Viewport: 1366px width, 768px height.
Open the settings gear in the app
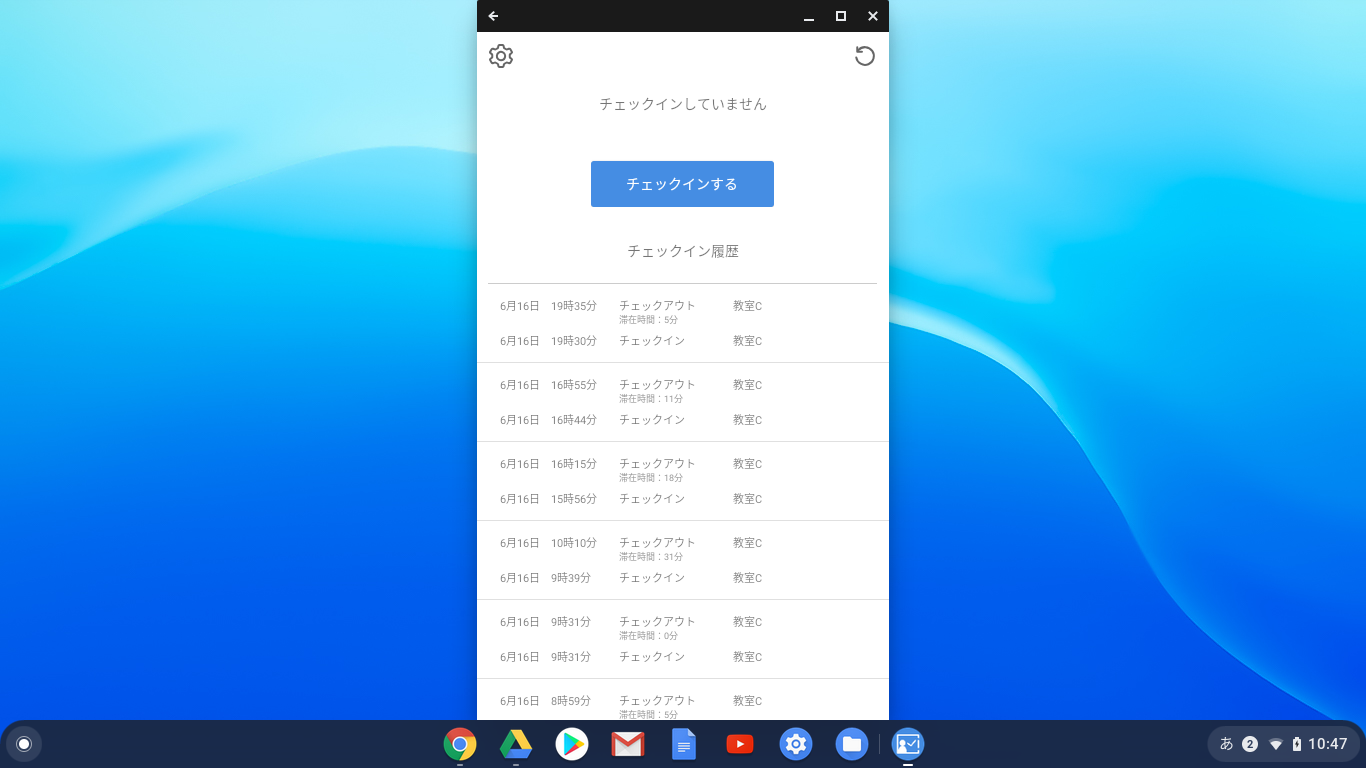click(501, 56)
